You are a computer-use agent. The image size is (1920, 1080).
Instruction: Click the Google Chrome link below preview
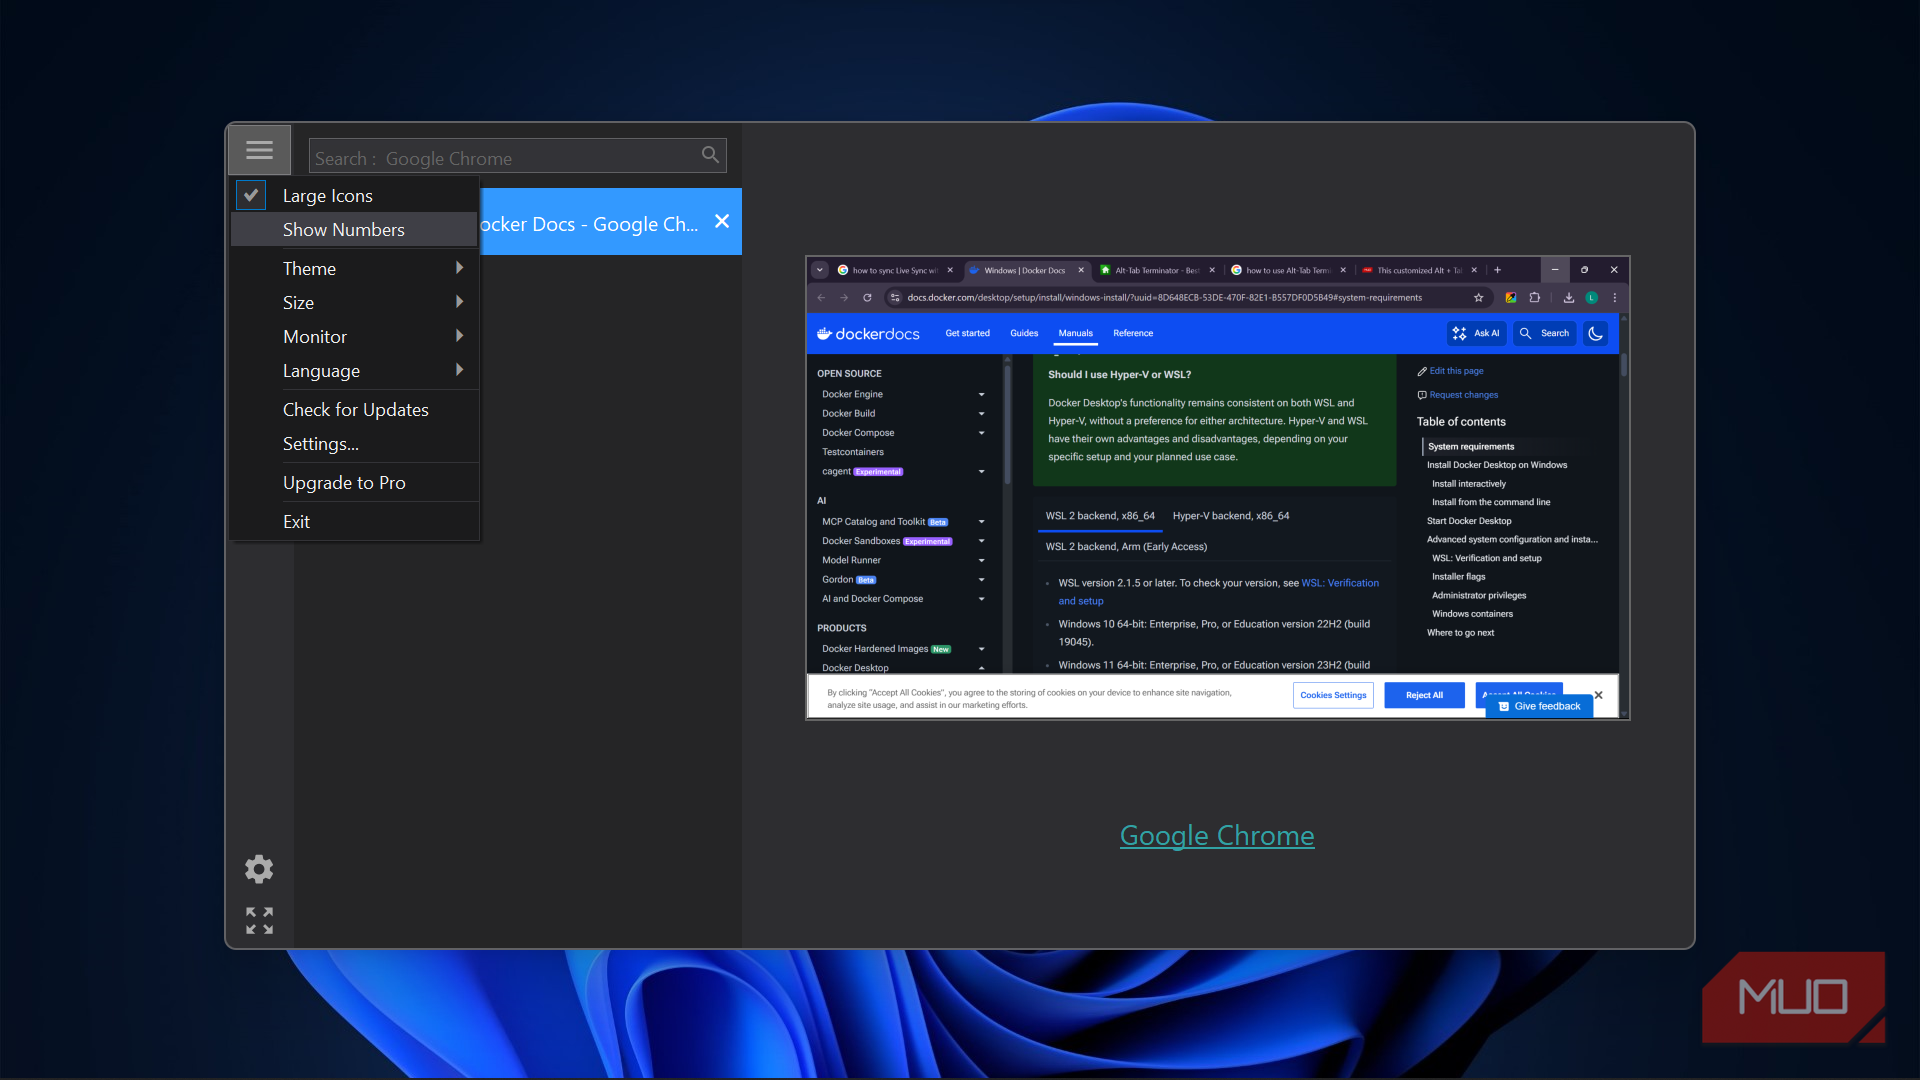pyautogui.click(x=1217, y=836)
